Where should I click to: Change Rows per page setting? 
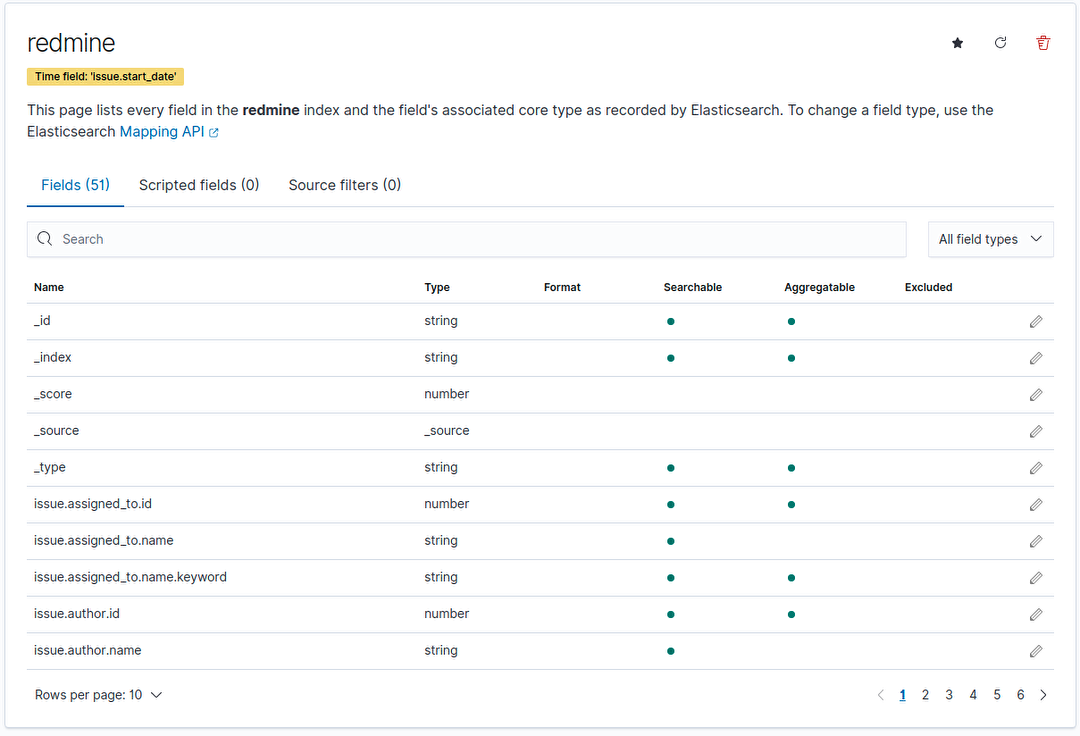(98, 695)
